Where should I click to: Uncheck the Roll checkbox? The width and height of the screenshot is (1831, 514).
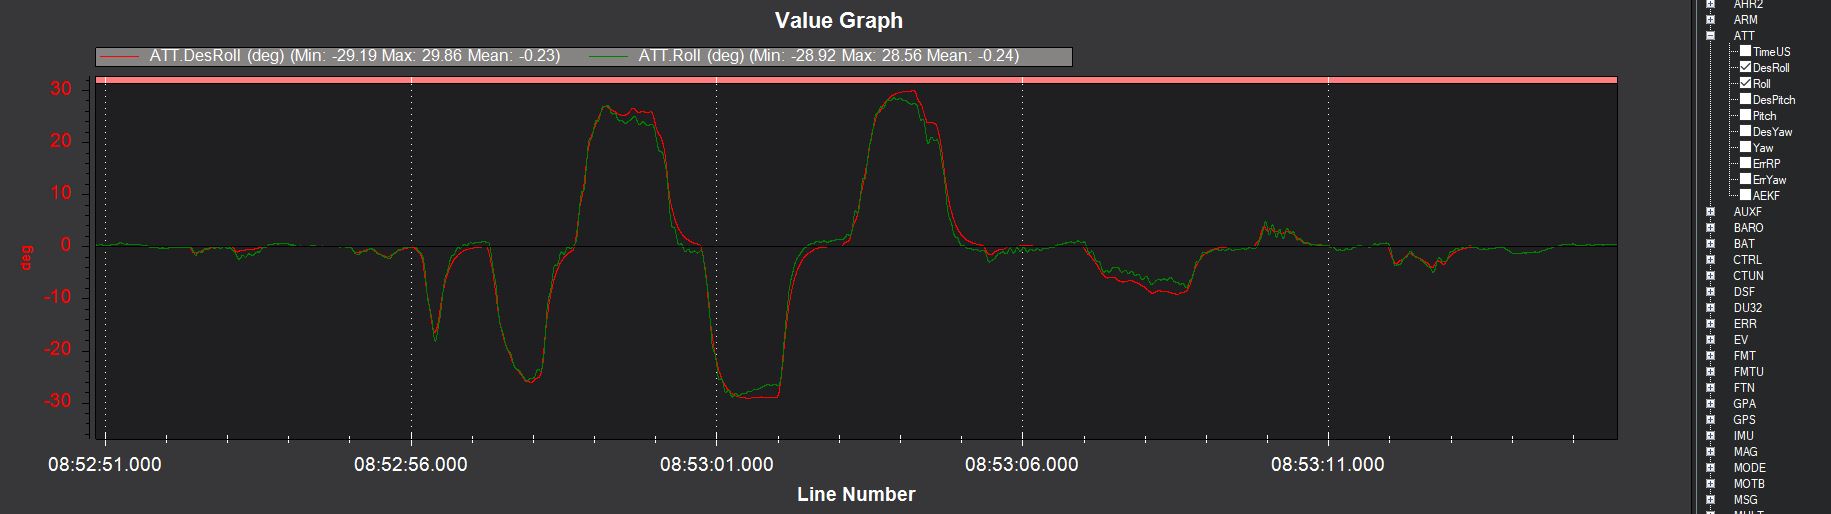1746,83
